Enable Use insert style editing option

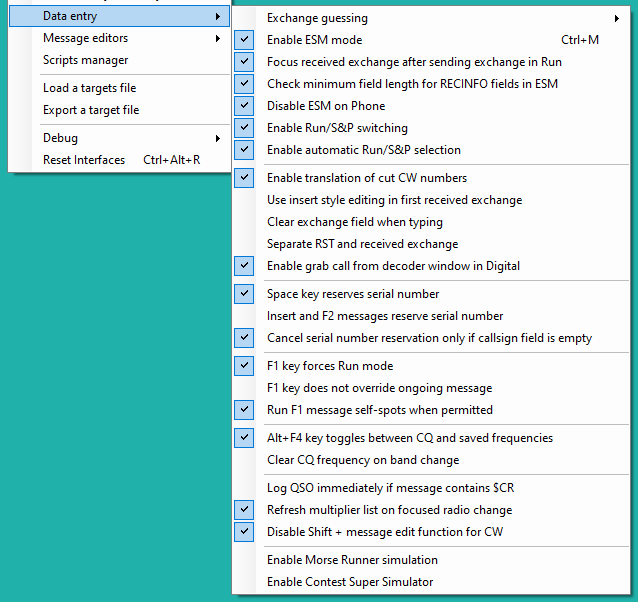coord(431,200)
